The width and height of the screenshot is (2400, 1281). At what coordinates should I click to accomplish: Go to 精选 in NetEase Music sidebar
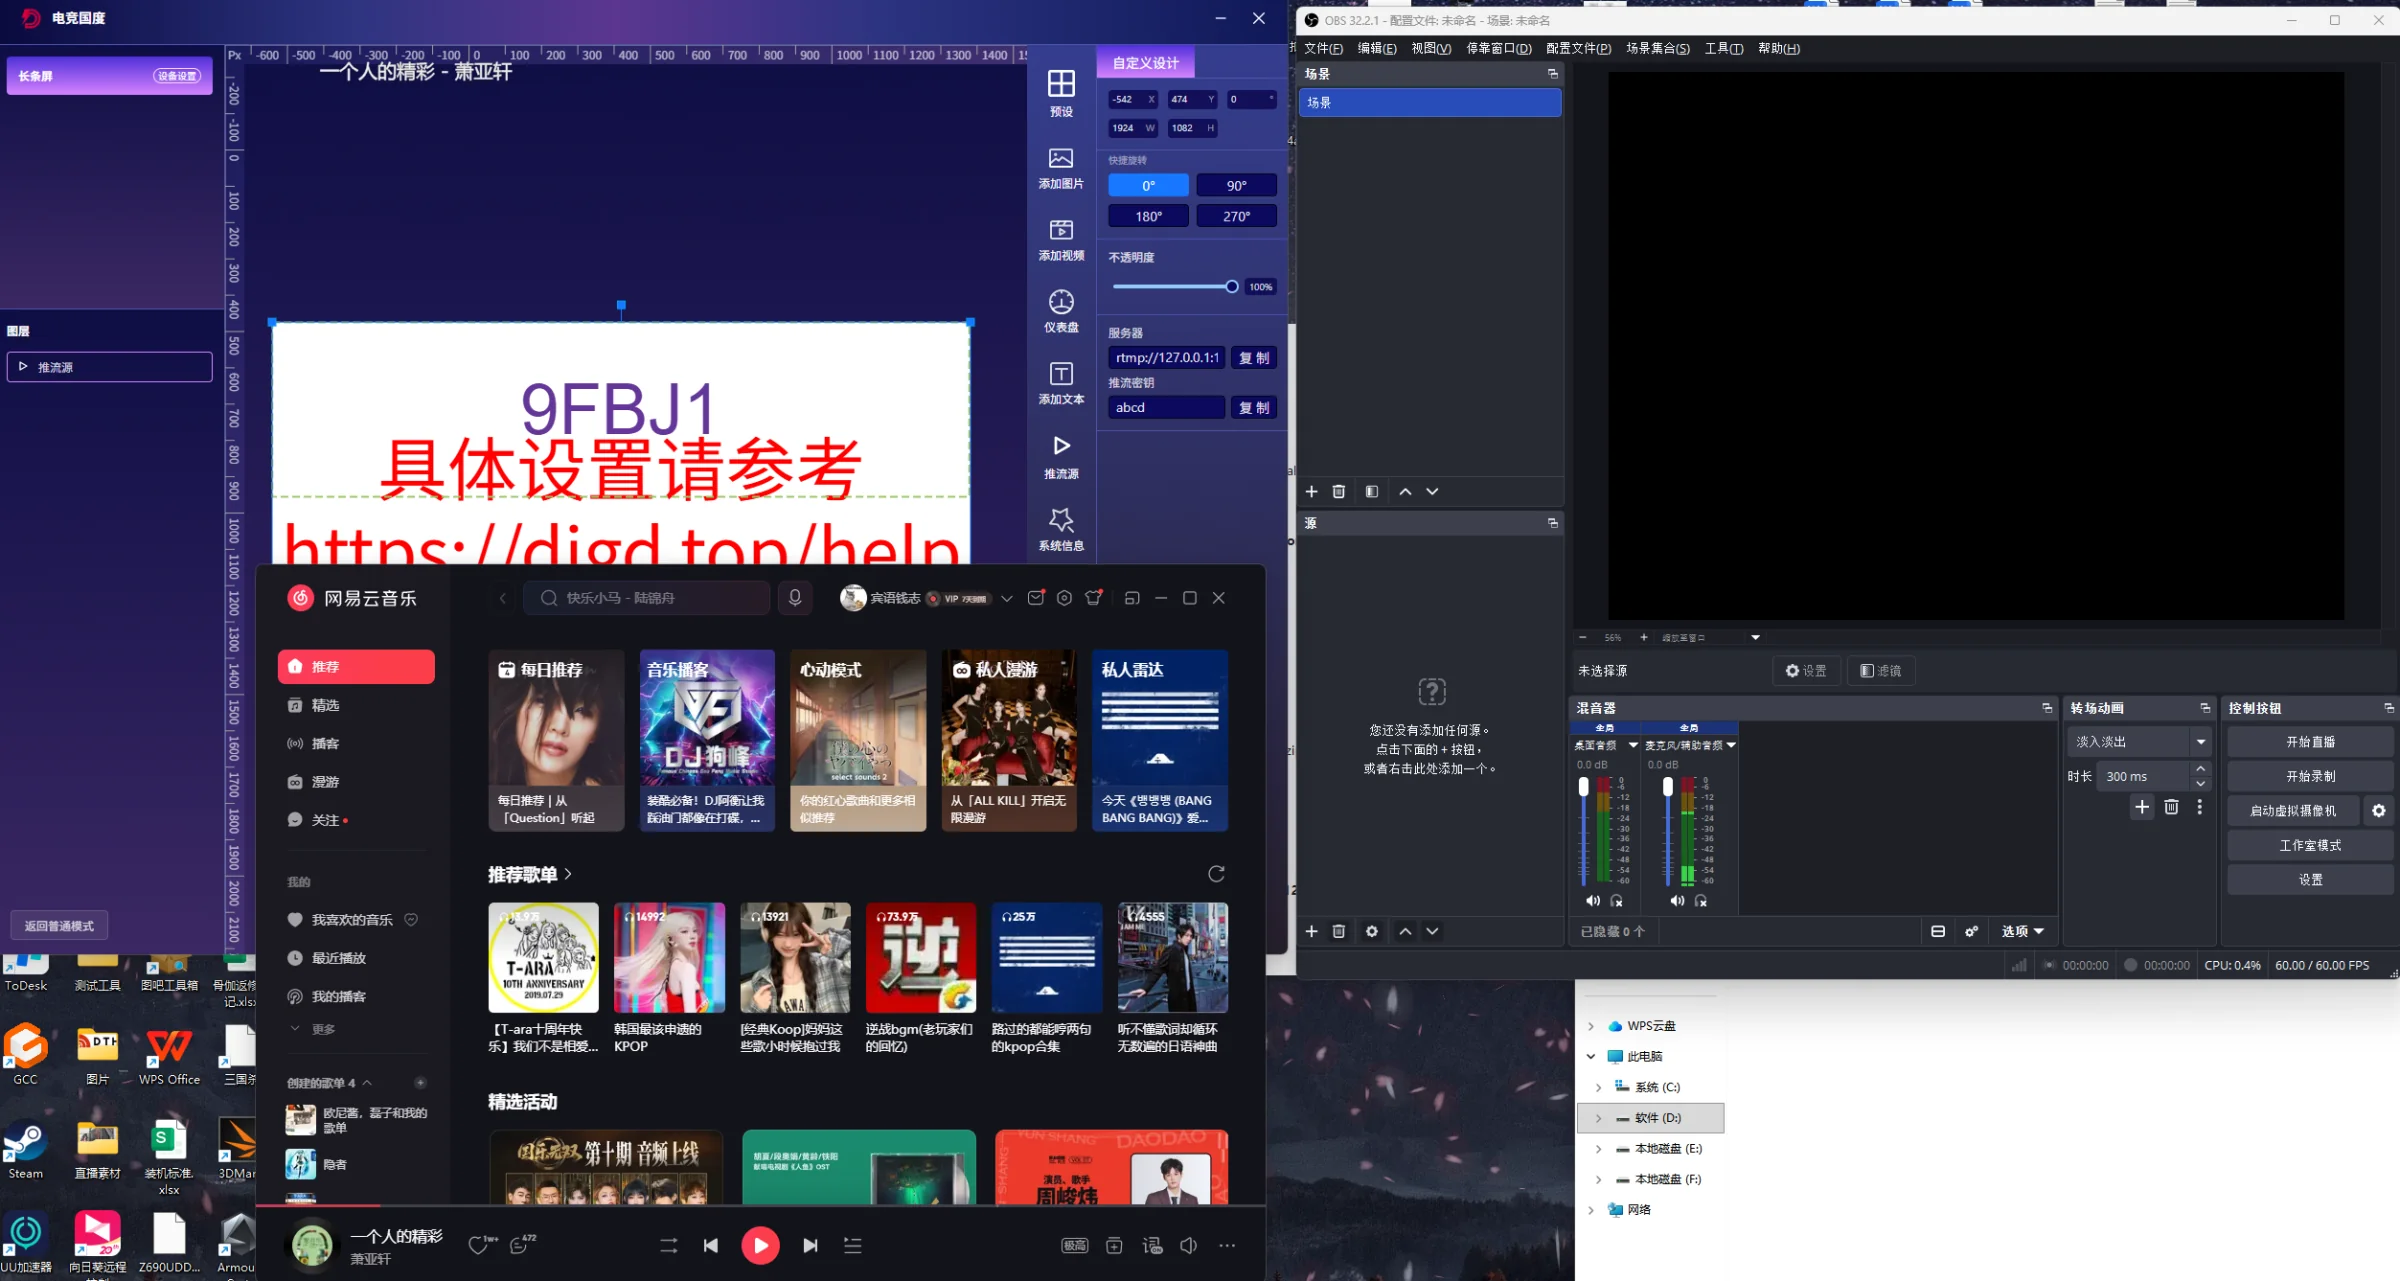point(356,705)
